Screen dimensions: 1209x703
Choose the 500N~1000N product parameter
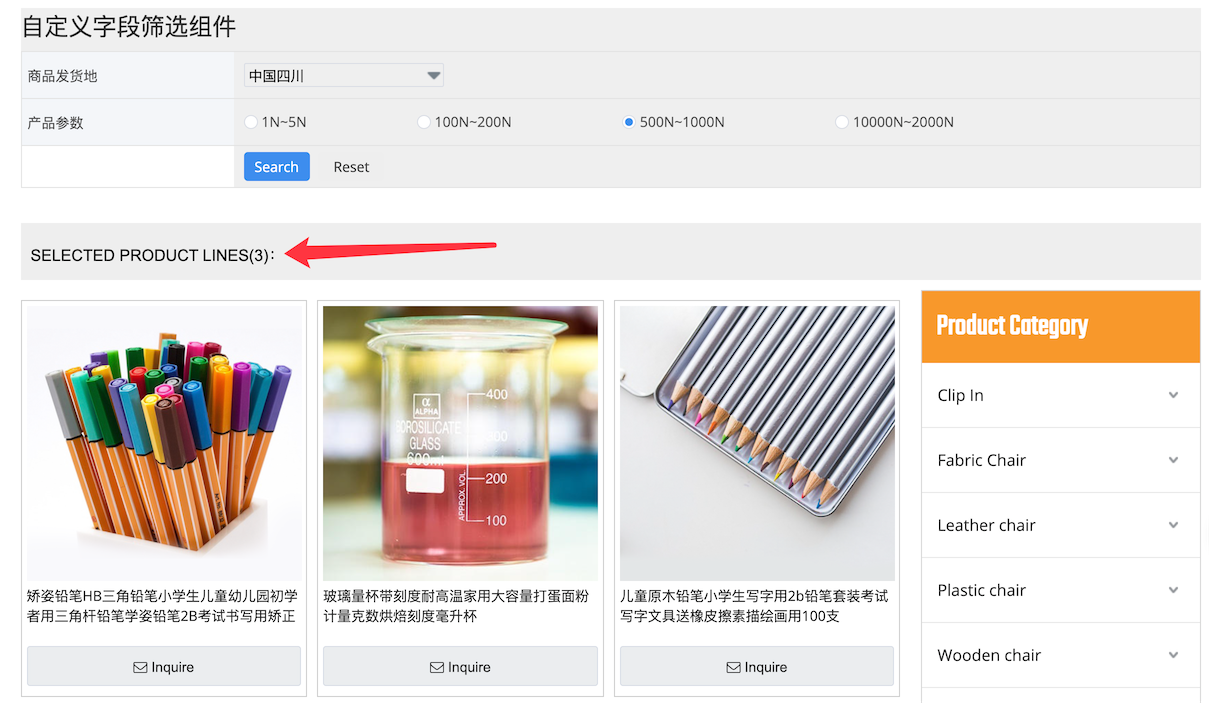[629, 122]
